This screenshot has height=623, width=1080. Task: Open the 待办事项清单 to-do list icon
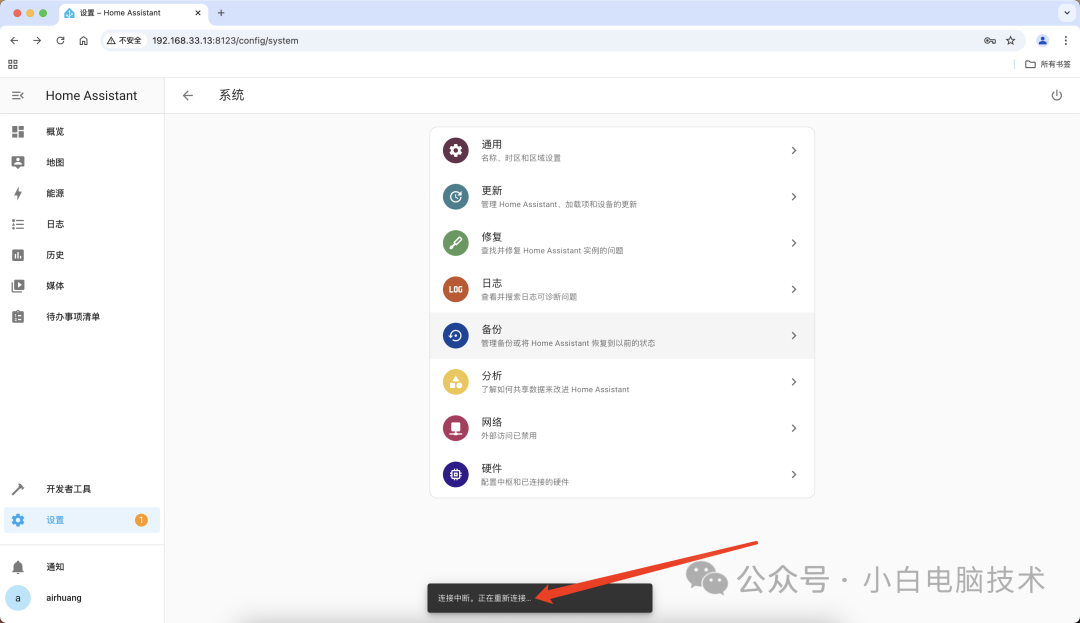point(18,317)
